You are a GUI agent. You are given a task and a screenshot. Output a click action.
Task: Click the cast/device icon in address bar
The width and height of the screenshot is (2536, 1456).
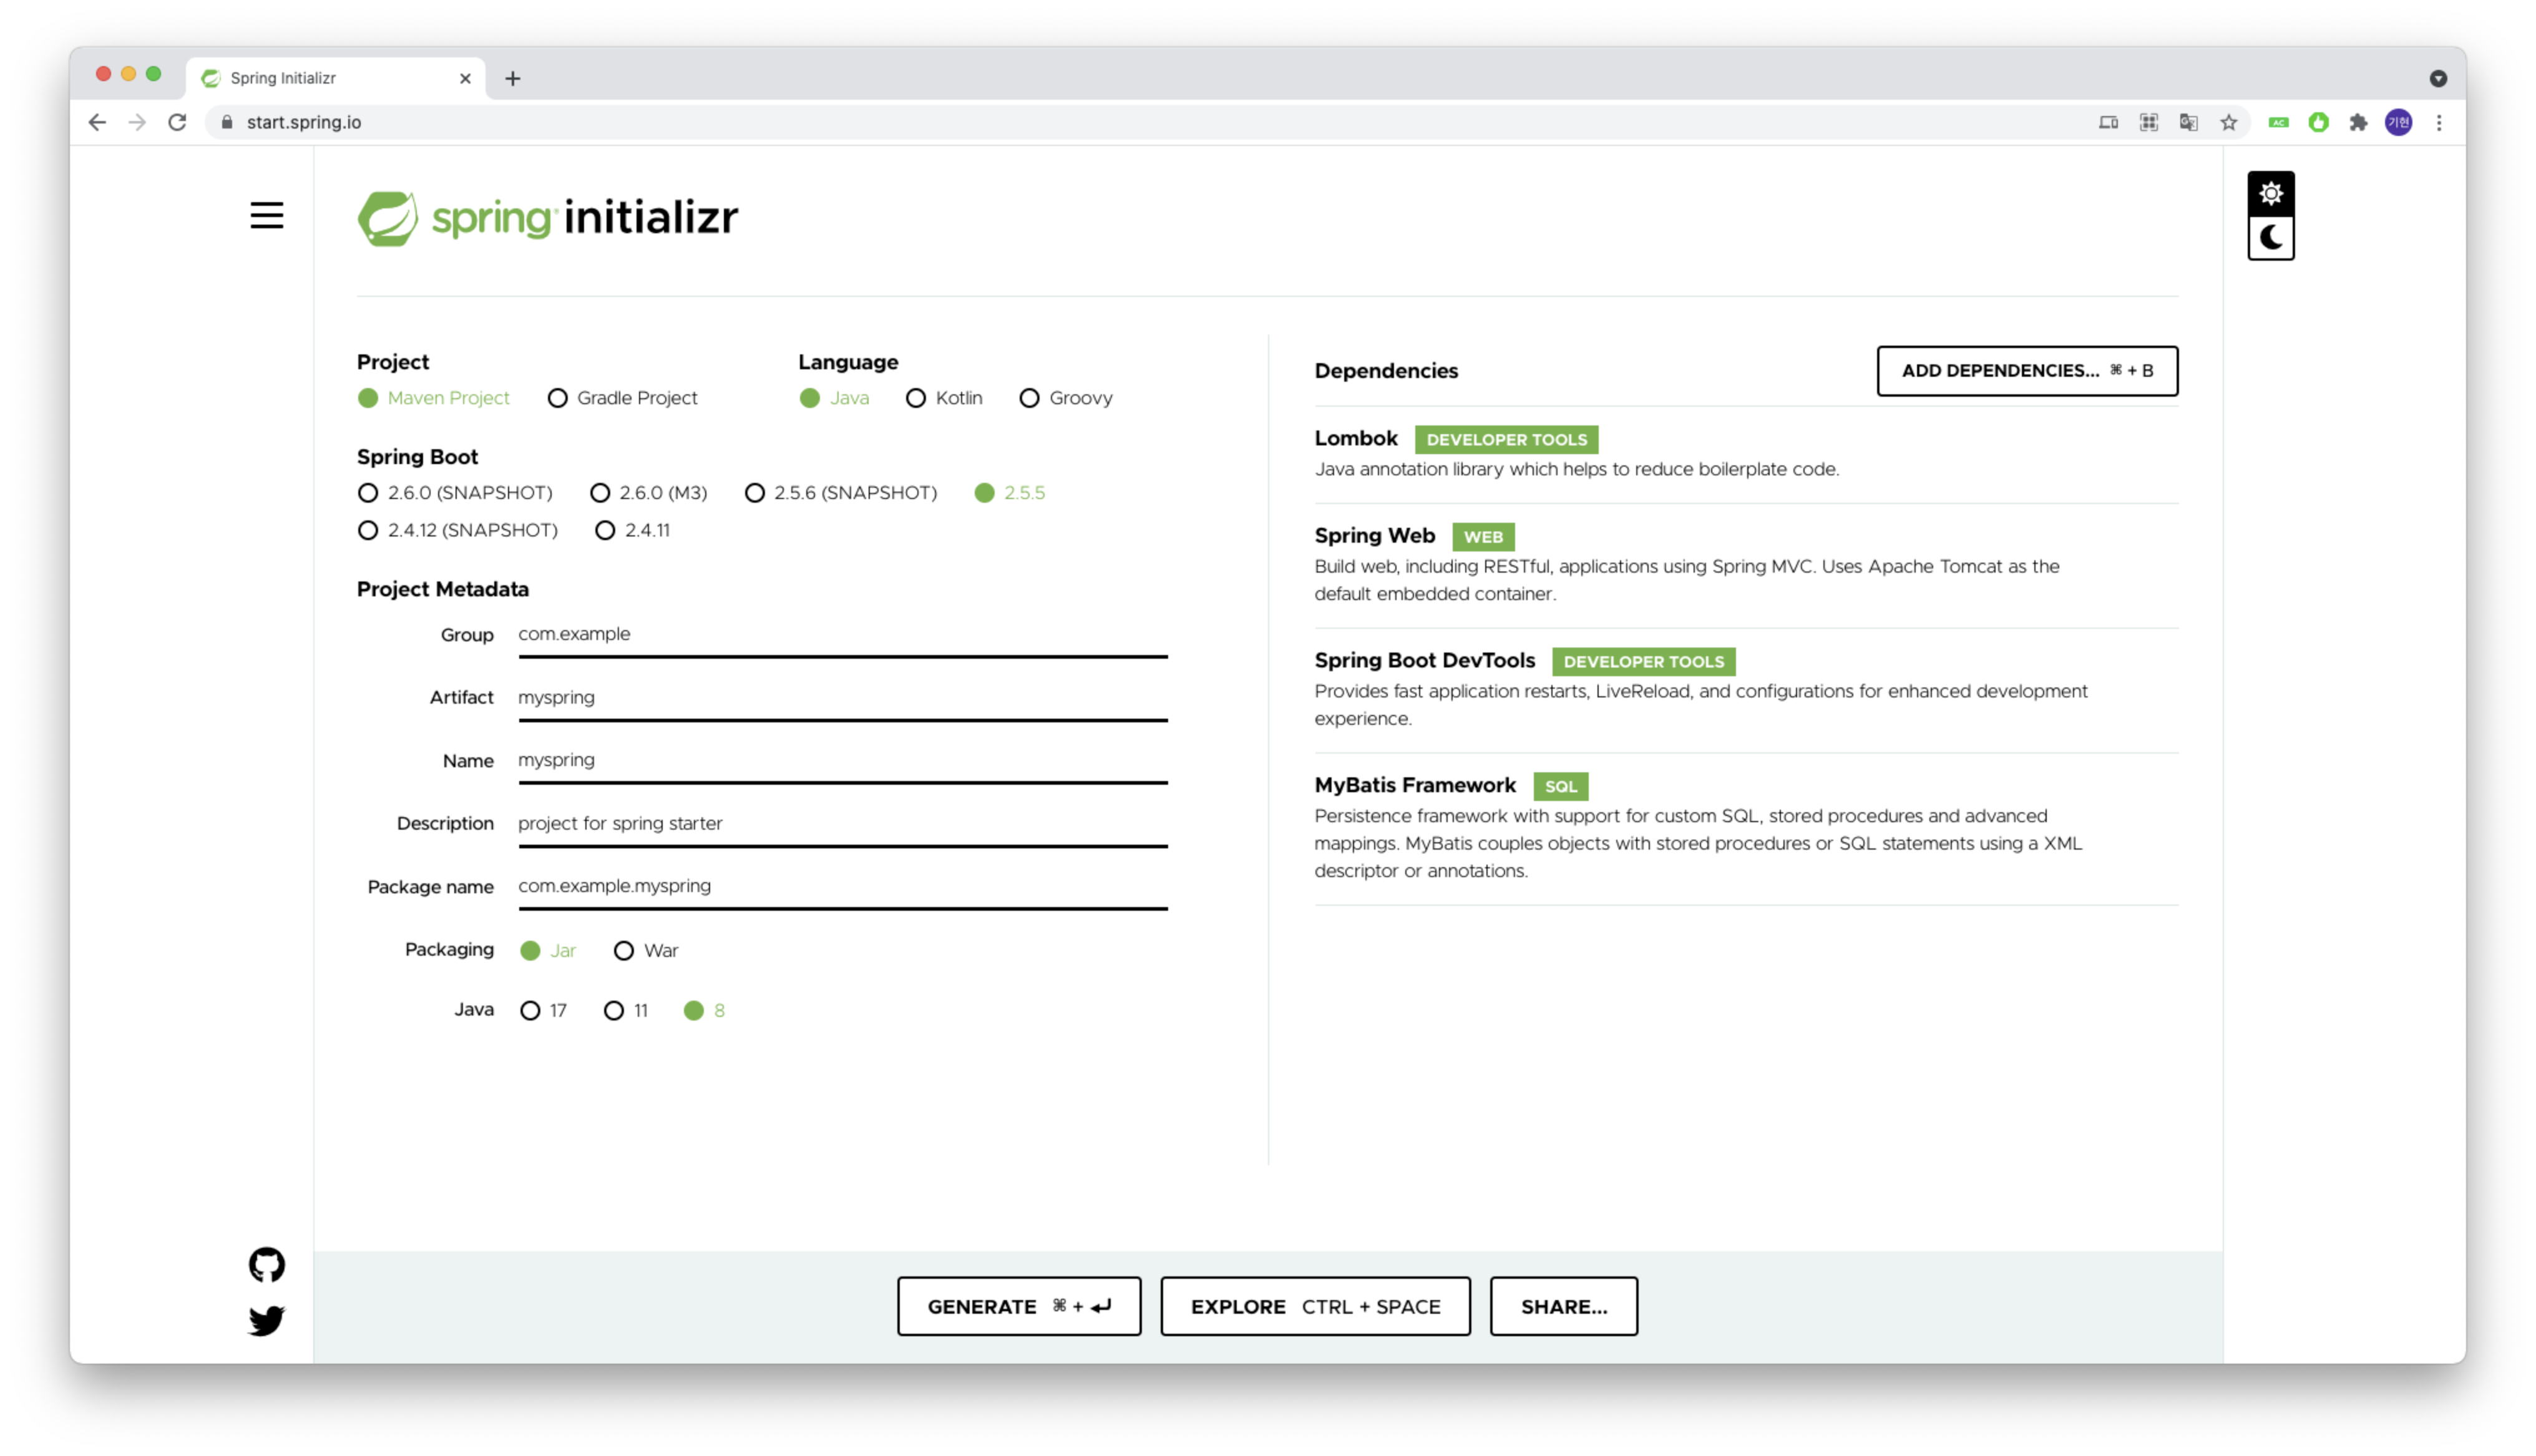(2108, 122)
